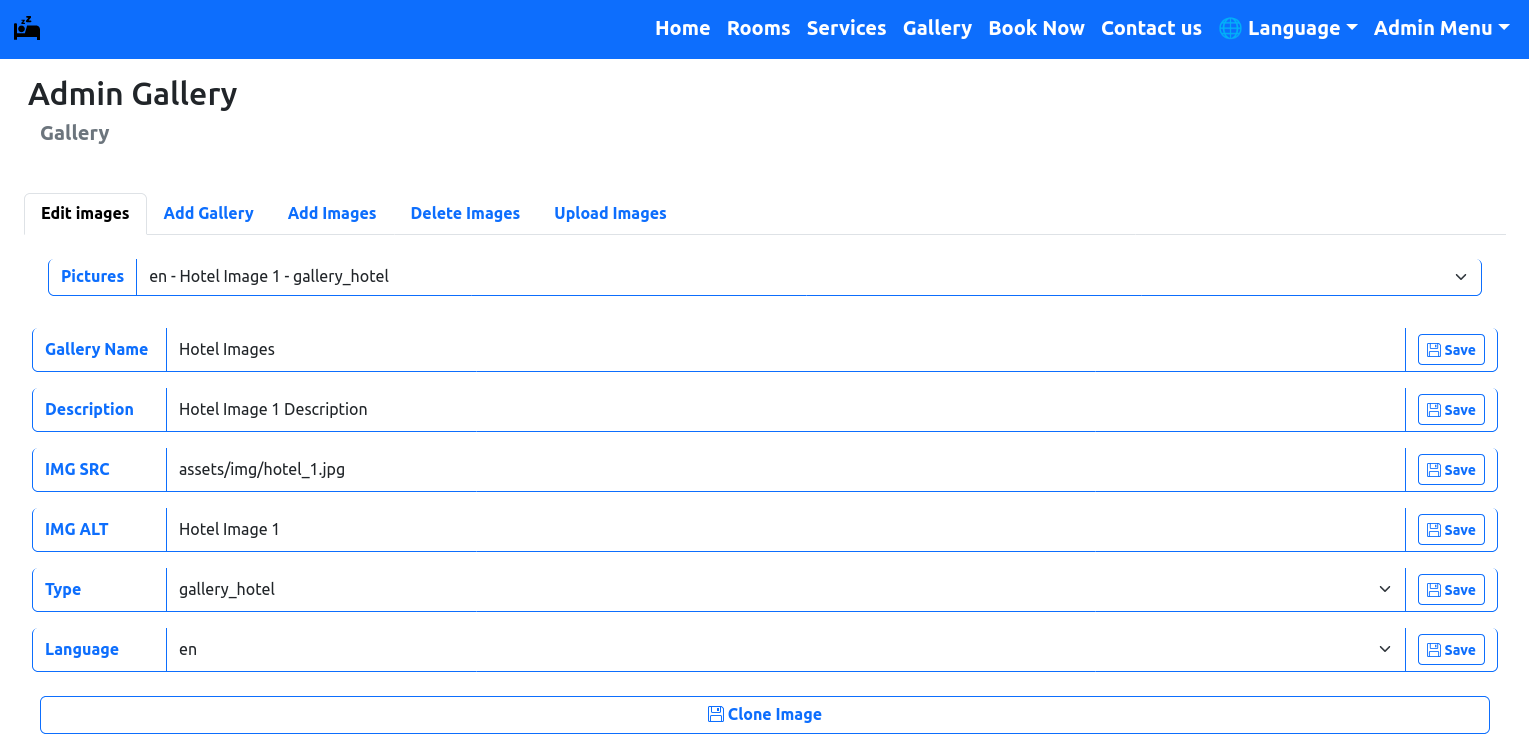Switch to the Edit images tab
This screenshot has width=1529, height=755.
coord(85,214)
